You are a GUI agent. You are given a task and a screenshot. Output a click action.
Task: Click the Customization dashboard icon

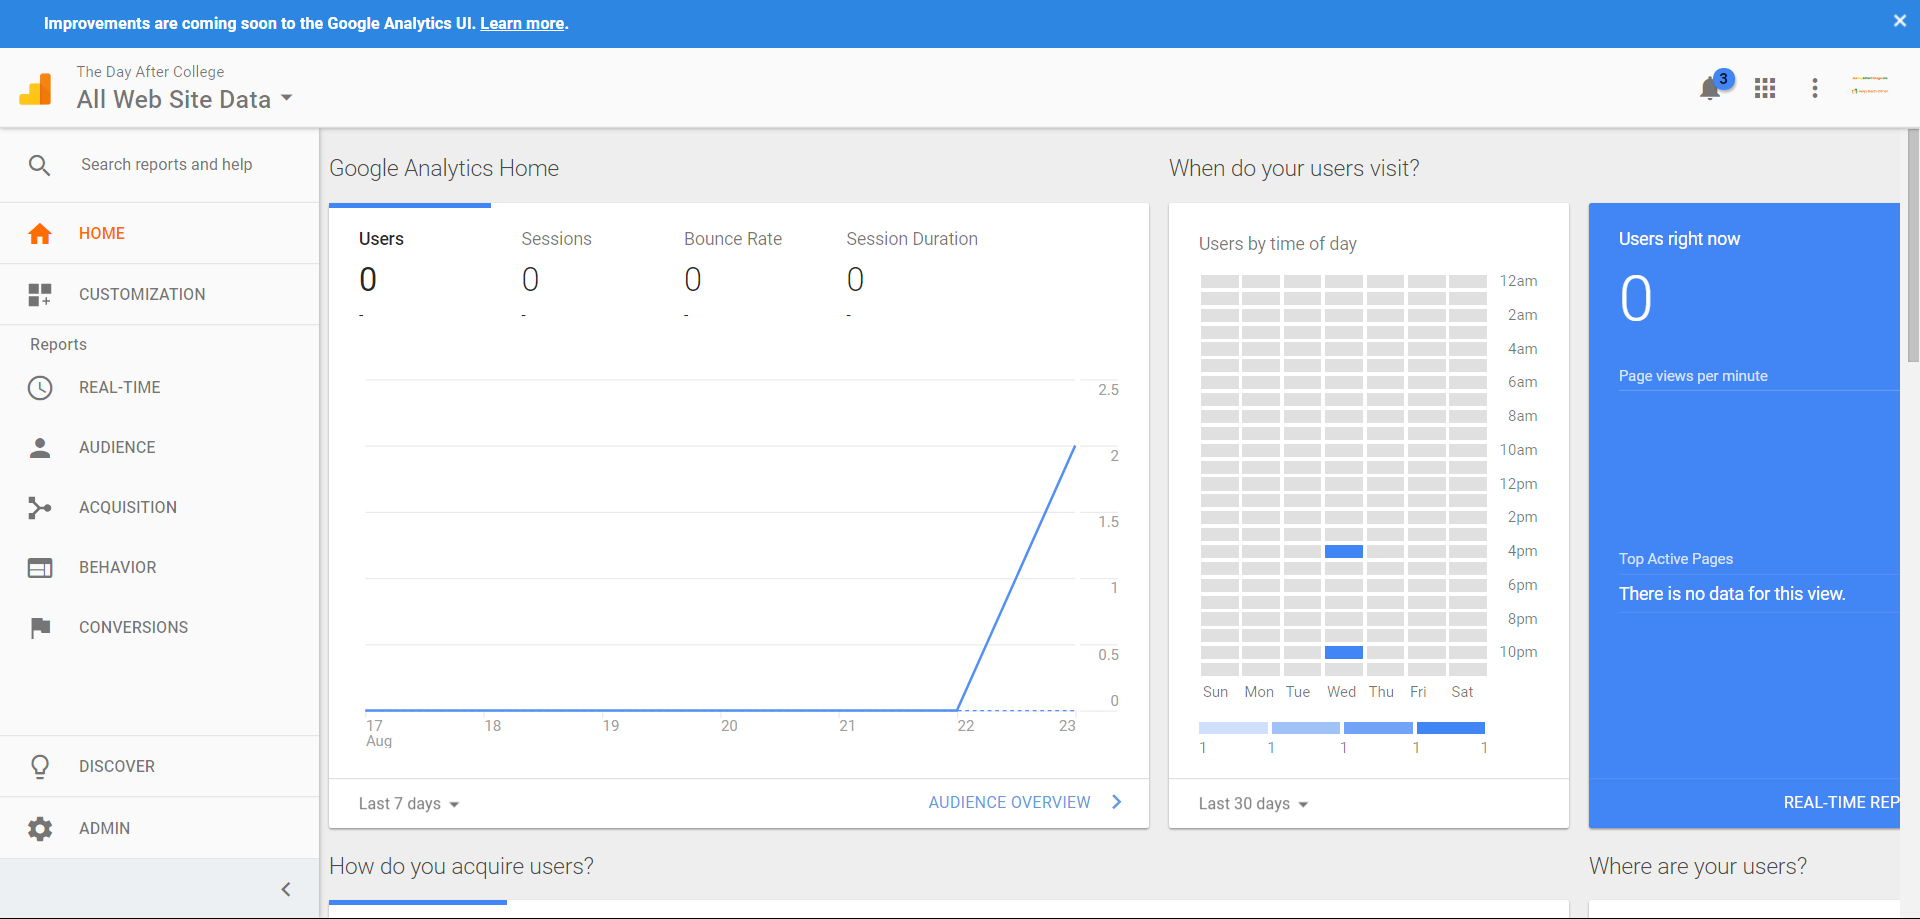pyautogui.click(x=40, y=294)
